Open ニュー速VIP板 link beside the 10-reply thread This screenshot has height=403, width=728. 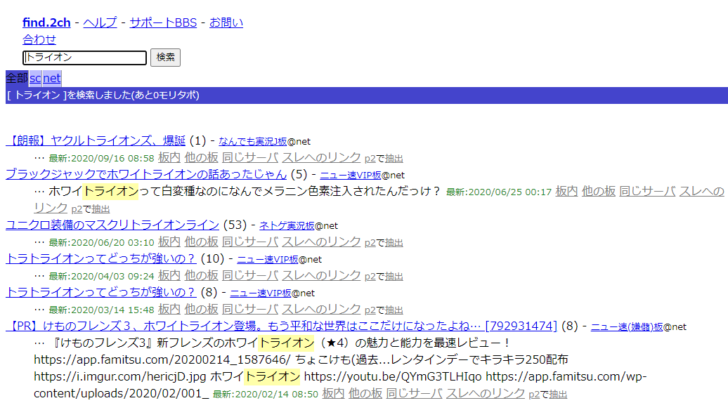pyautogui.click(x=267, y=259)
